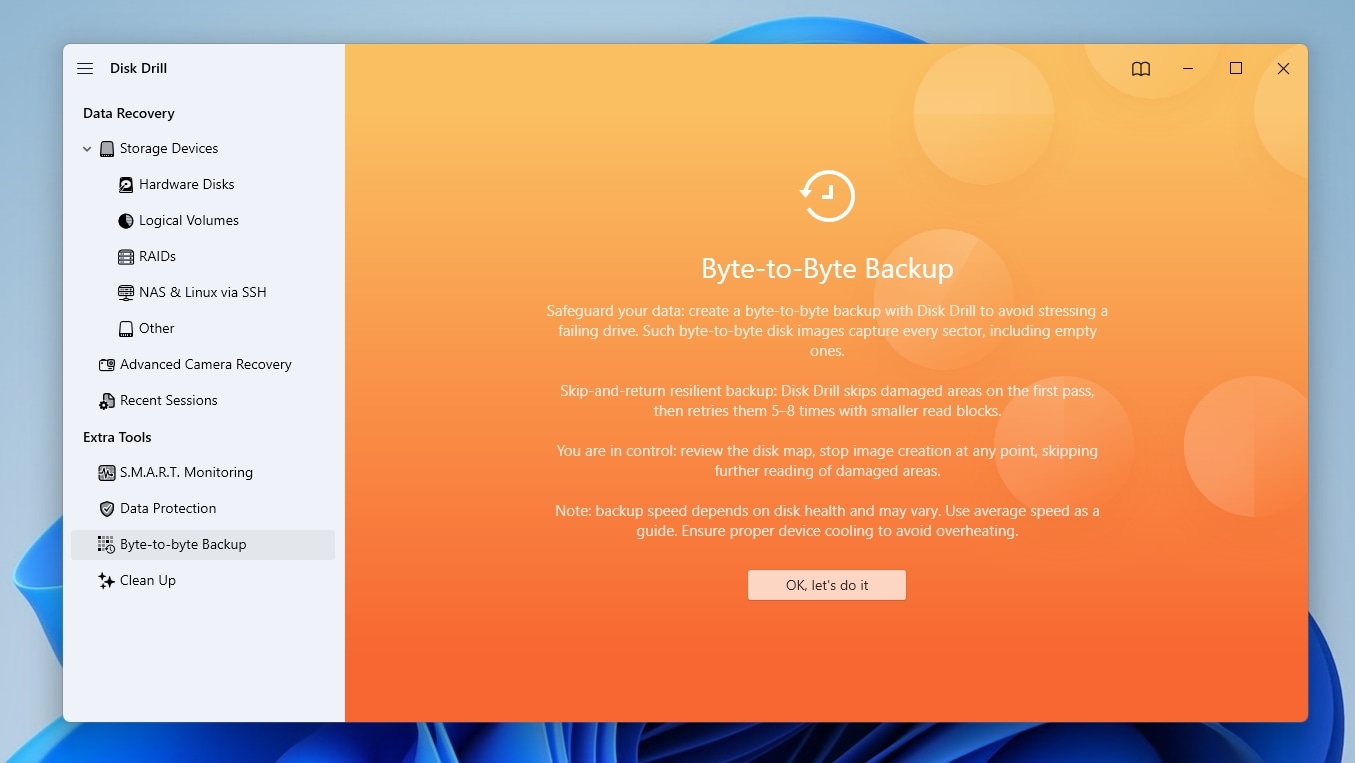Select the Hardware Disks icon
1355x763 pixels.
(125, 184)
